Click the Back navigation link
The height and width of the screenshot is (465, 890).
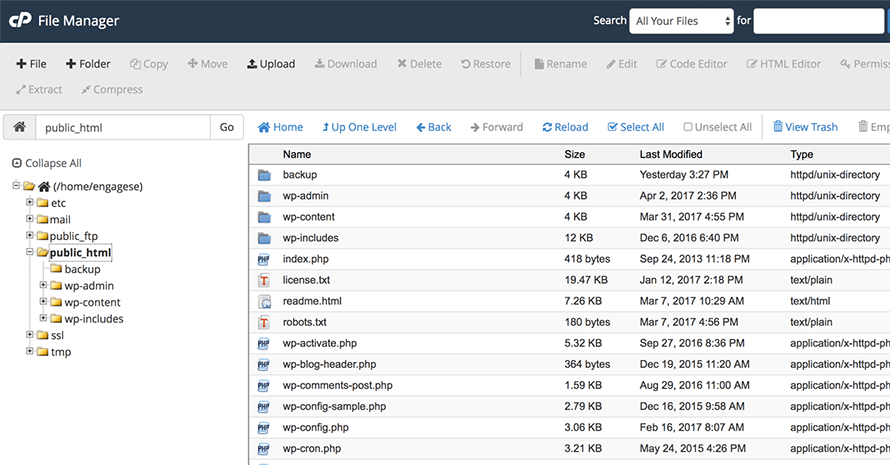pos(434,127)
